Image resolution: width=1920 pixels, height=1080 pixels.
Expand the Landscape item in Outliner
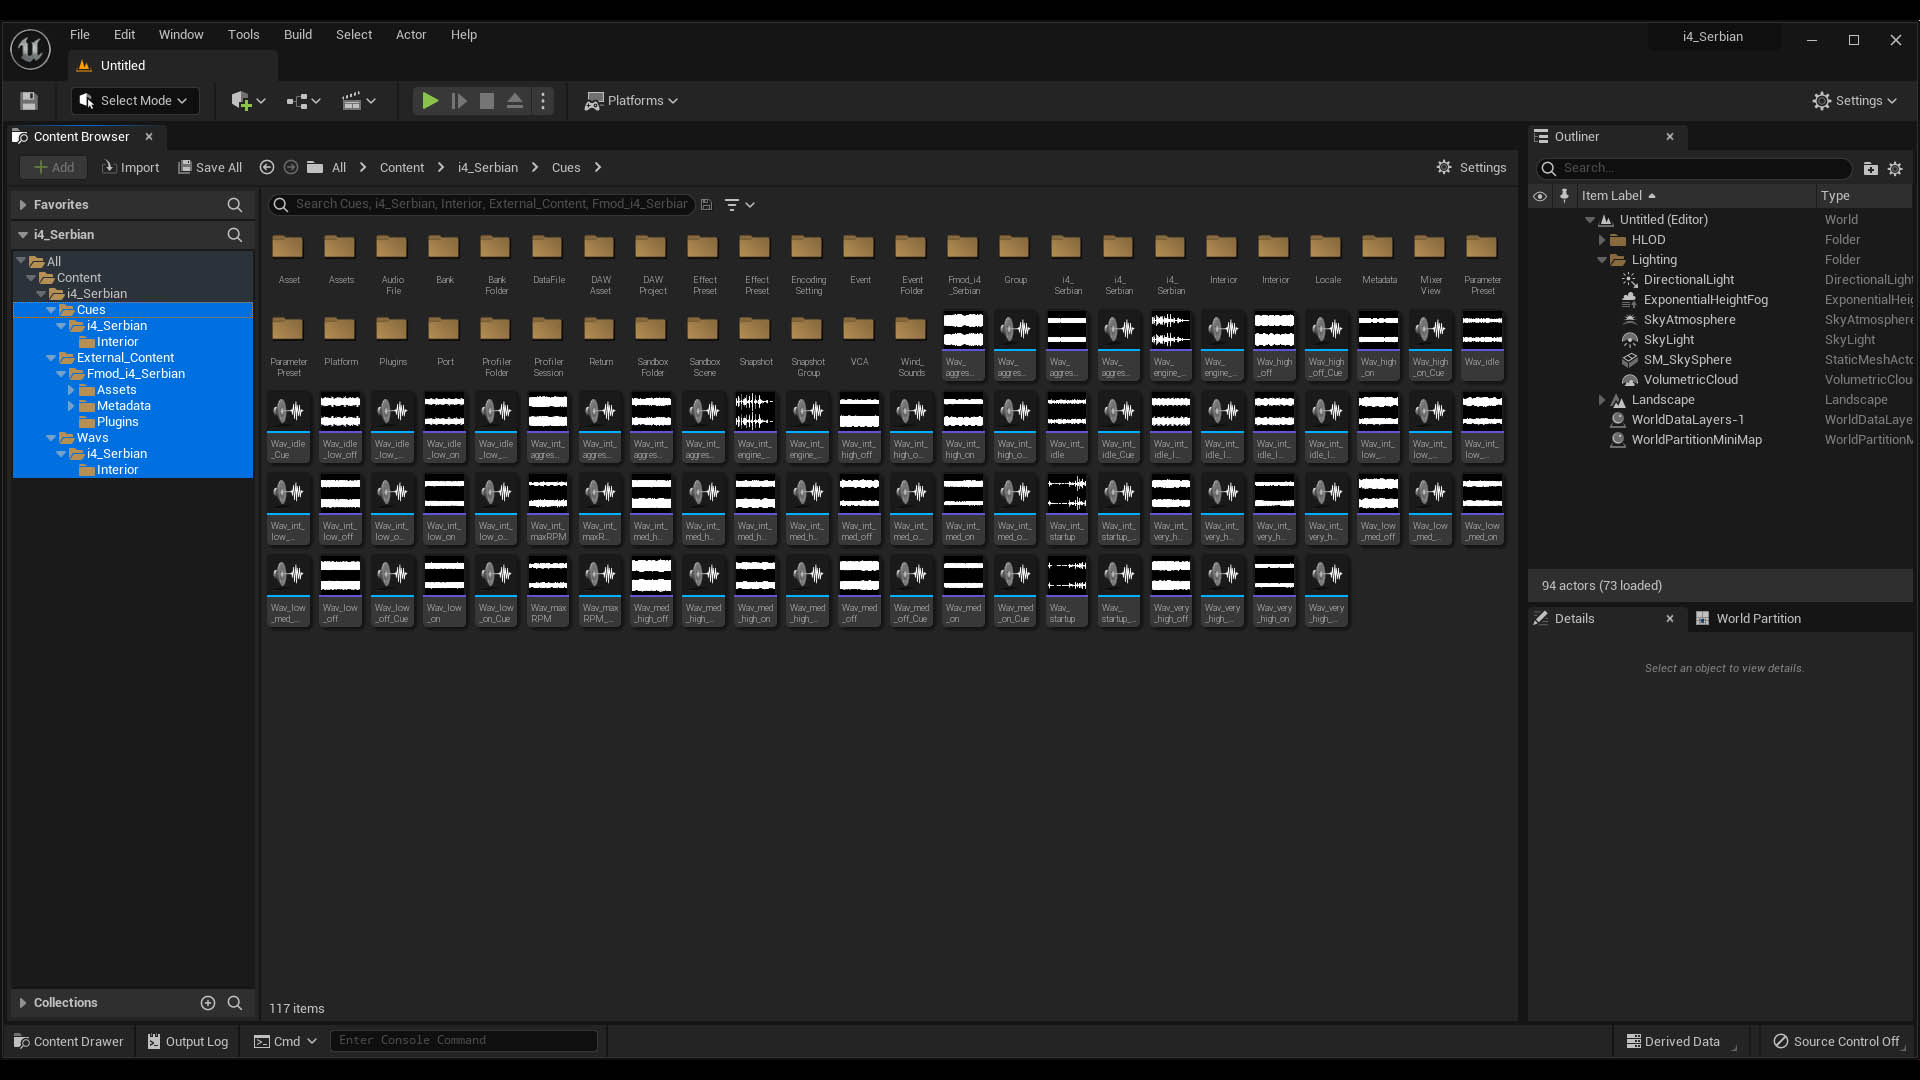[x=1602, y=400]
